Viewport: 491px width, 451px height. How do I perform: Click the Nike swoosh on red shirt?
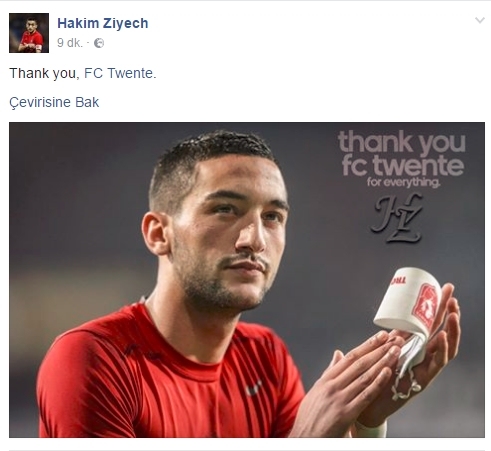[x=253, y=388]
